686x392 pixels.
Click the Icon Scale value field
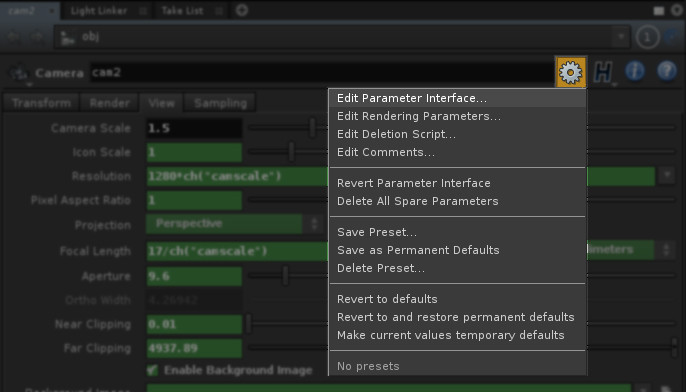pos(194,152)
